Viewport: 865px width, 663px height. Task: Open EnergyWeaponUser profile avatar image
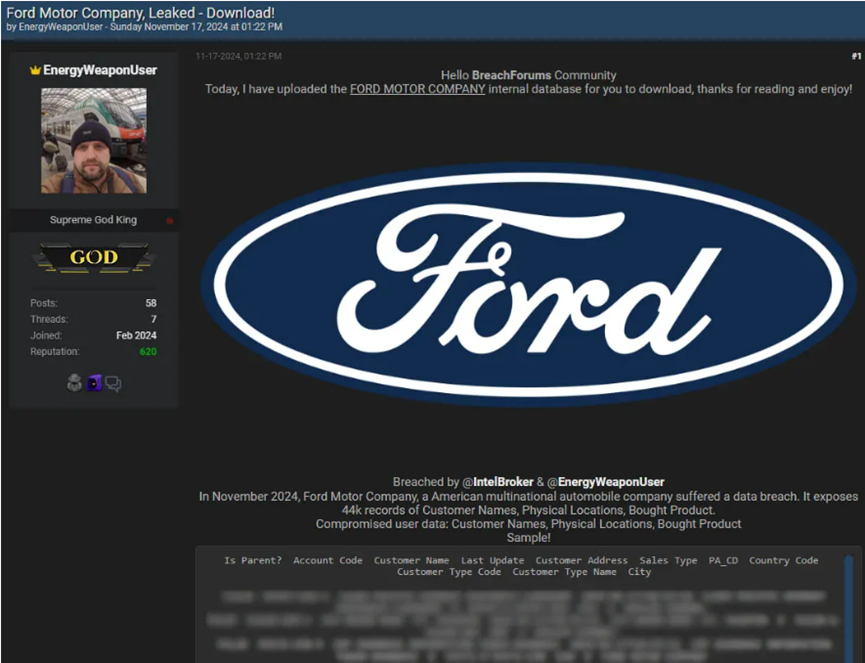tap(94, 141)
